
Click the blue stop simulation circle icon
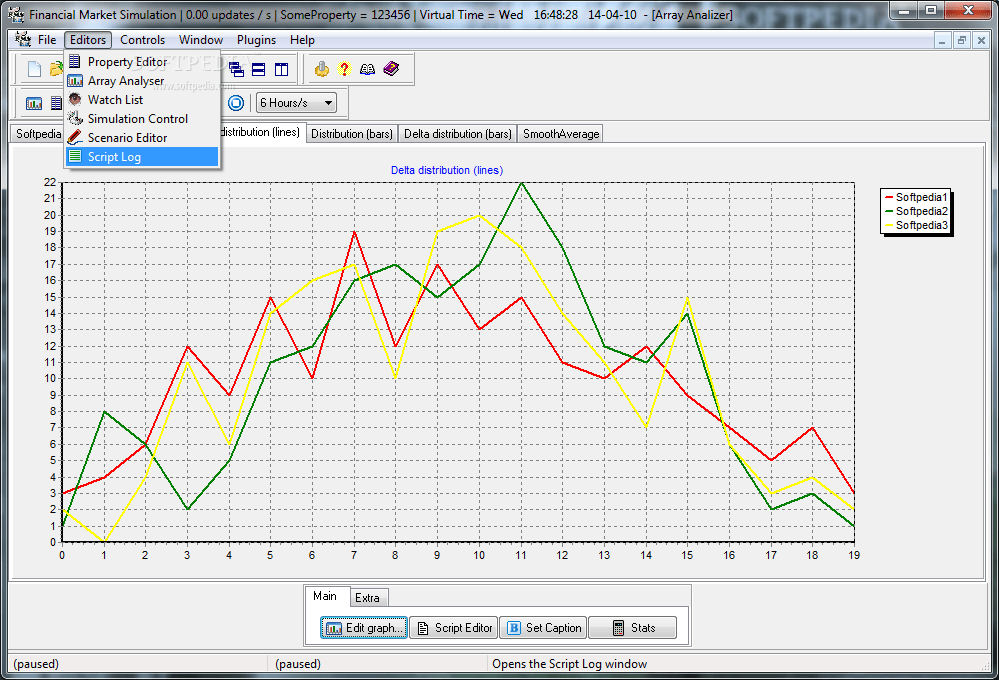pos(236,103)
